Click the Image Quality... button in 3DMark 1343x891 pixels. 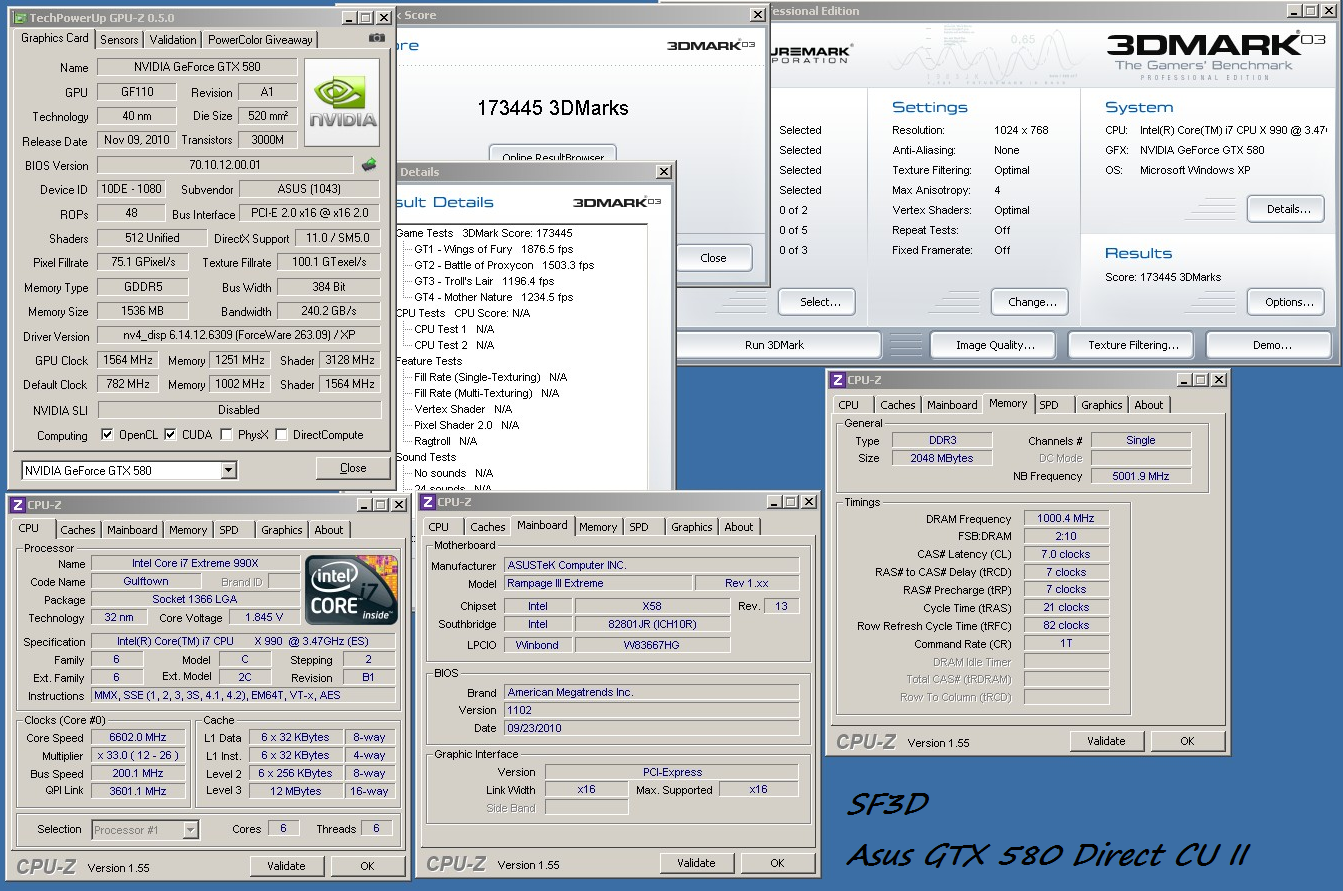[x=995, y=345]
